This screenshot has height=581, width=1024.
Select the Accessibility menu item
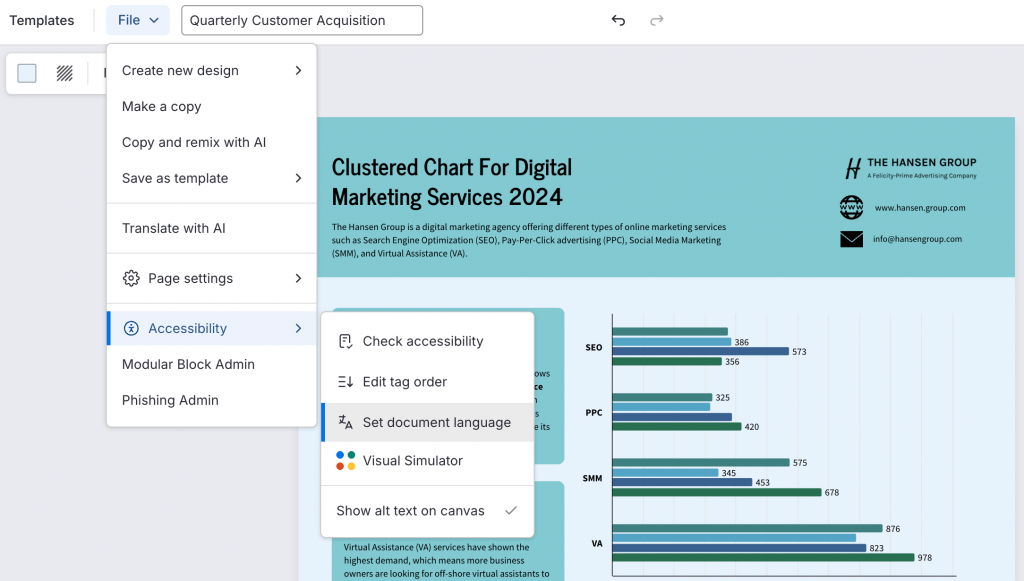212,328
